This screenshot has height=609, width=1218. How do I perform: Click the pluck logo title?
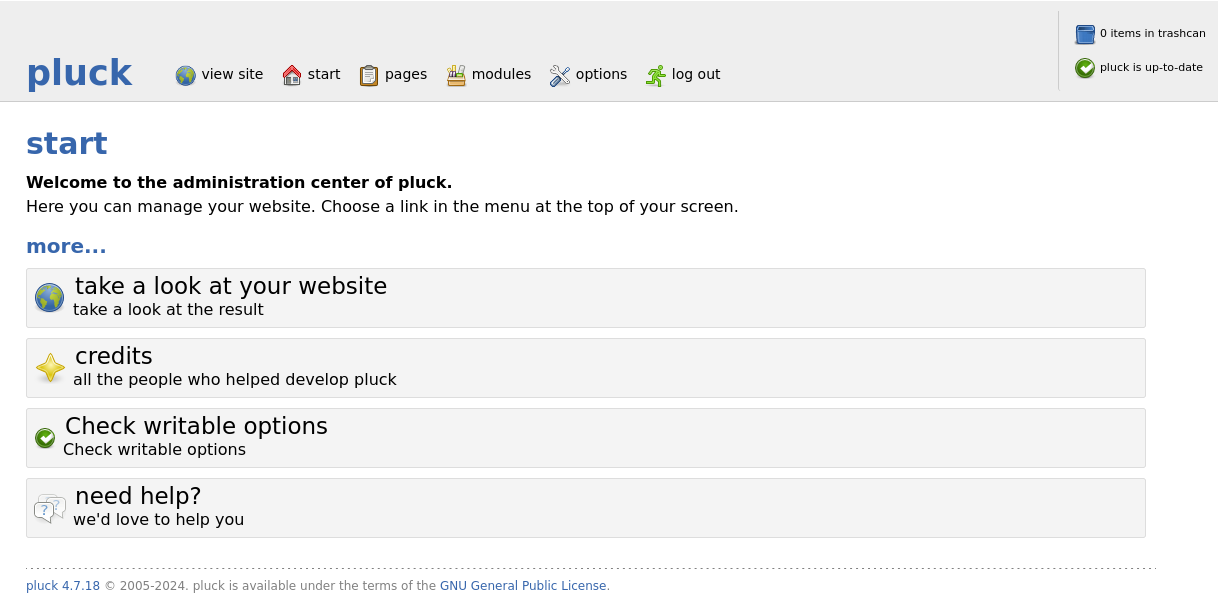[79, 73]
